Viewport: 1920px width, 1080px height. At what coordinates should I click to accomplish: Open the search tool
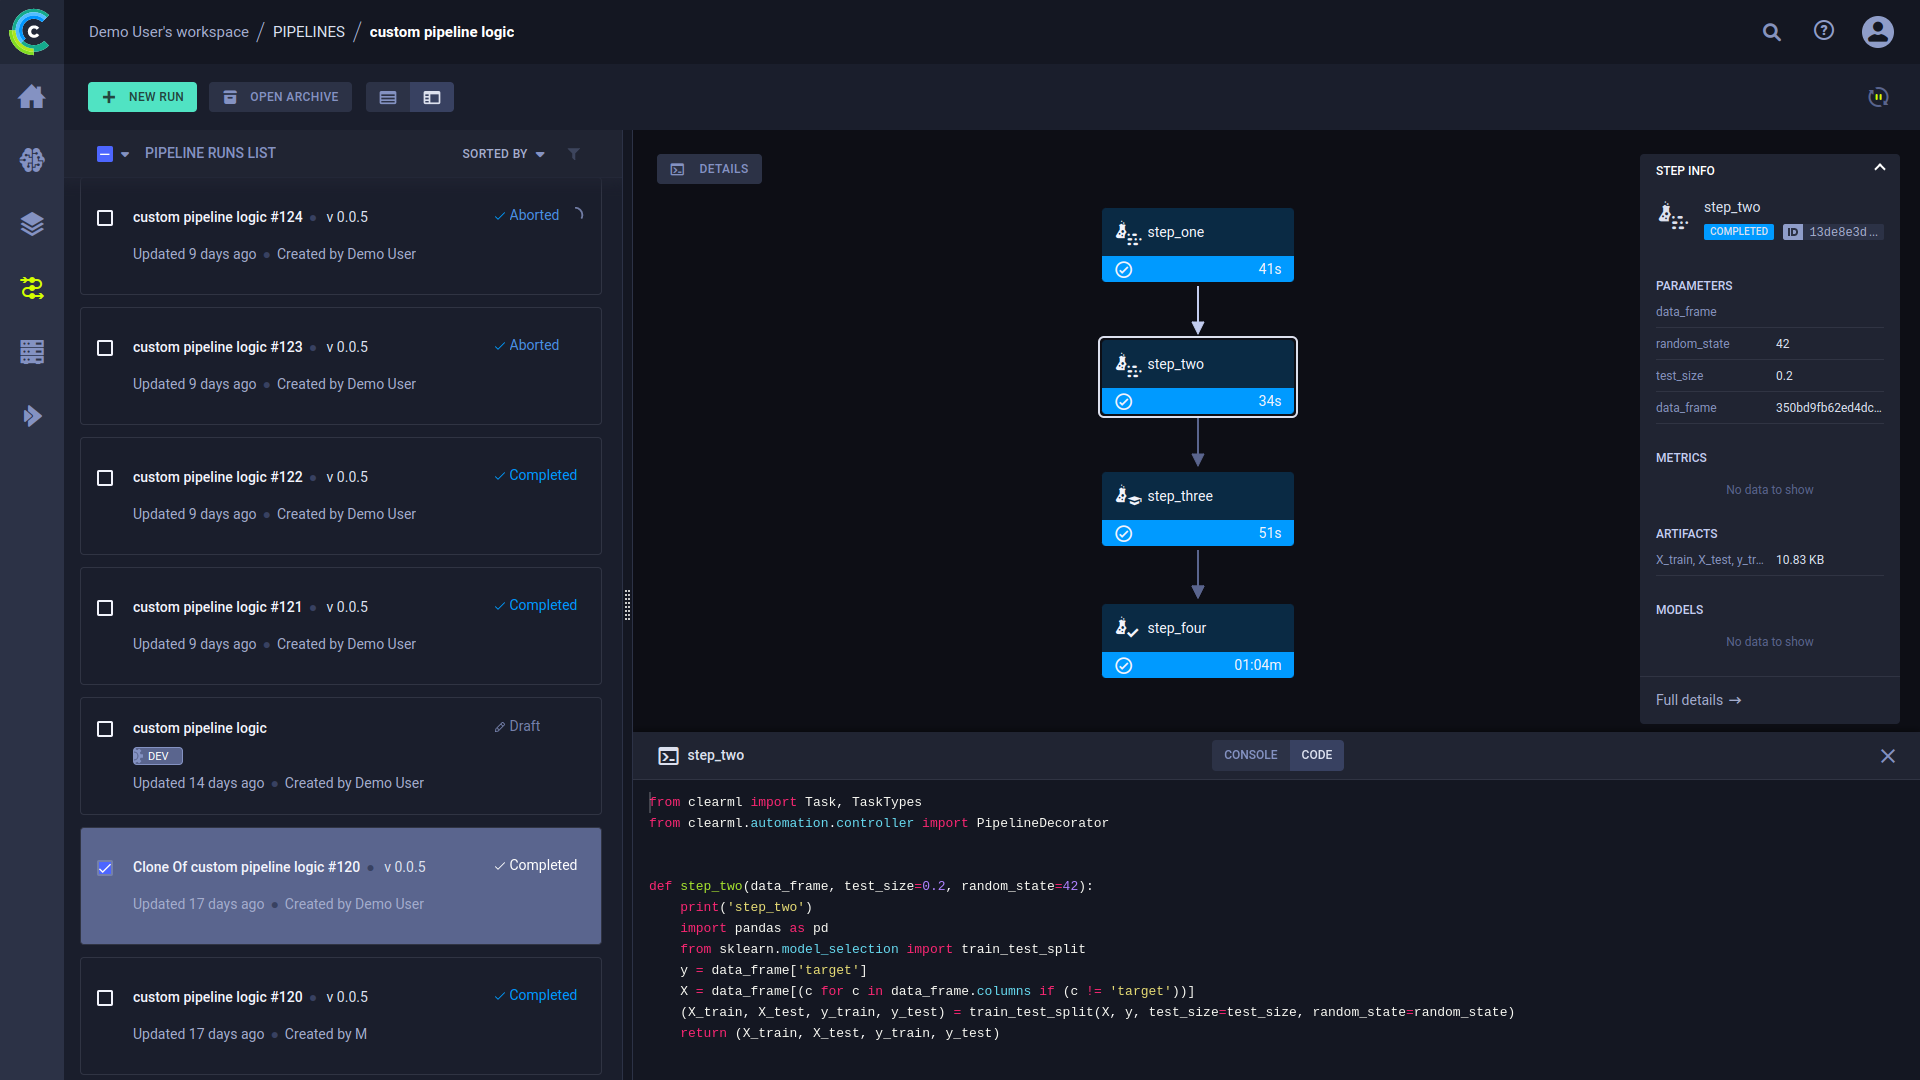coord(1772,31)
